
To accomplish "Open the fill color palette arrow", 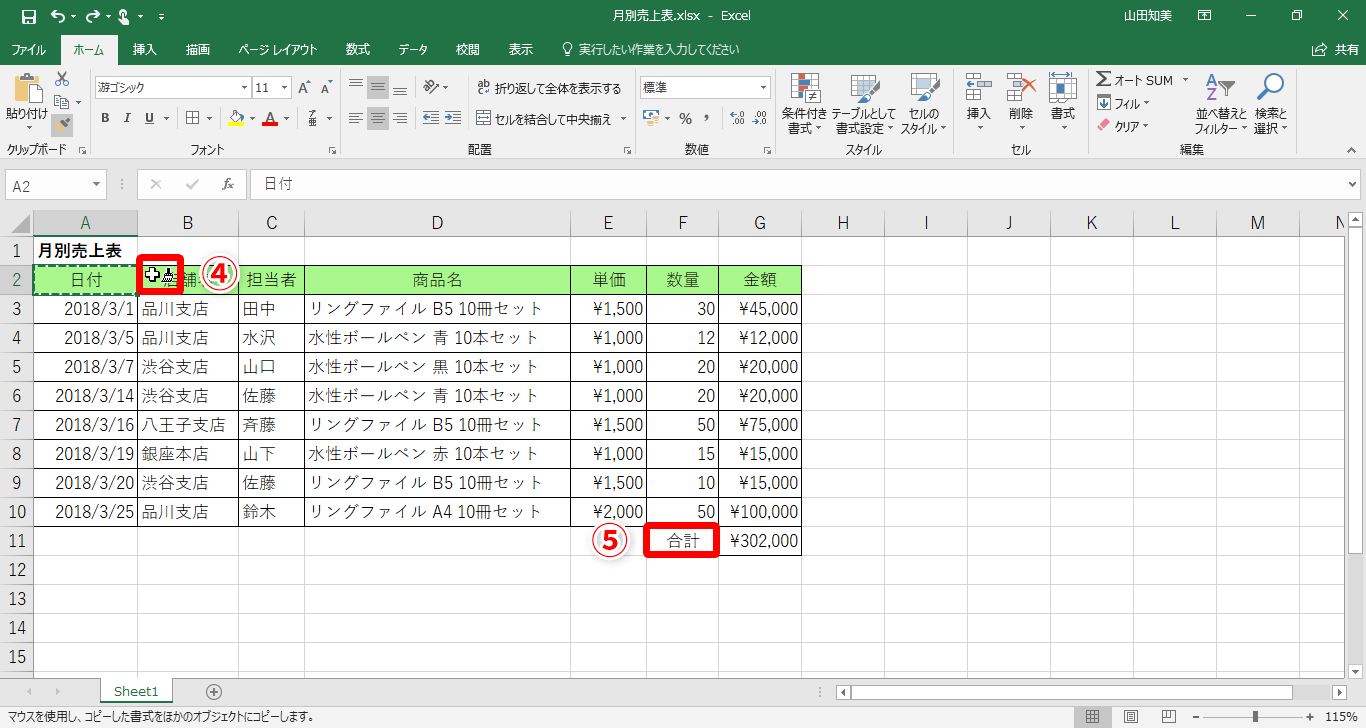I will pyautogui.click(x=250, y=119).
